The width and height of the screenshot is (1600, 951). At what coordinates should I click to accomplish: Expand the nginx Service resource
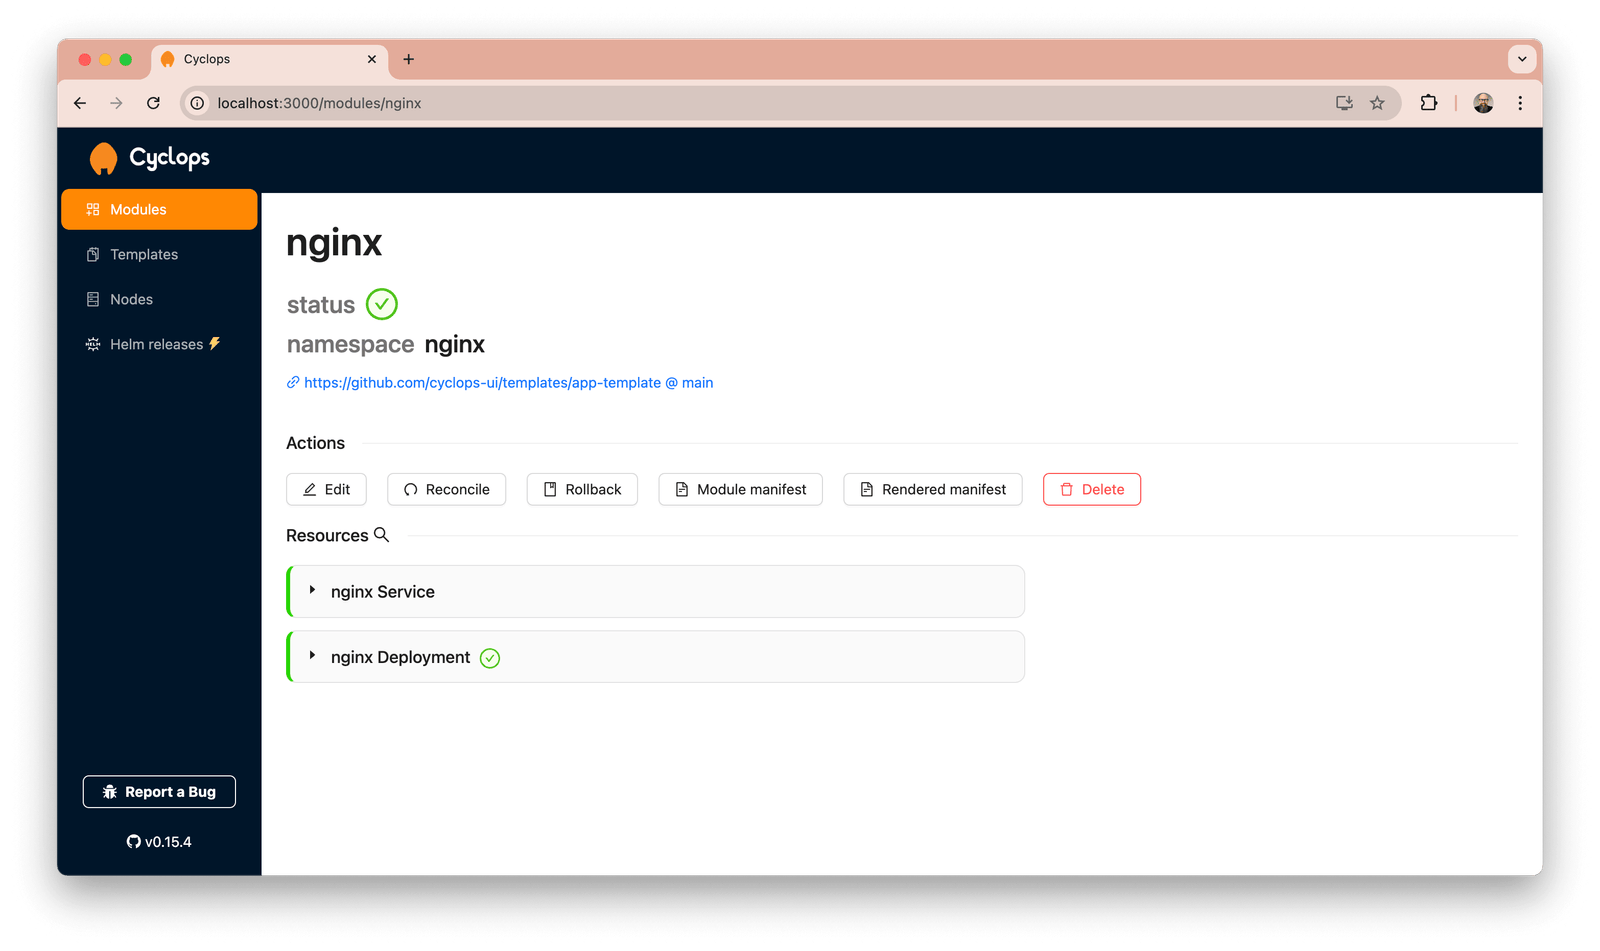point(311,591)
